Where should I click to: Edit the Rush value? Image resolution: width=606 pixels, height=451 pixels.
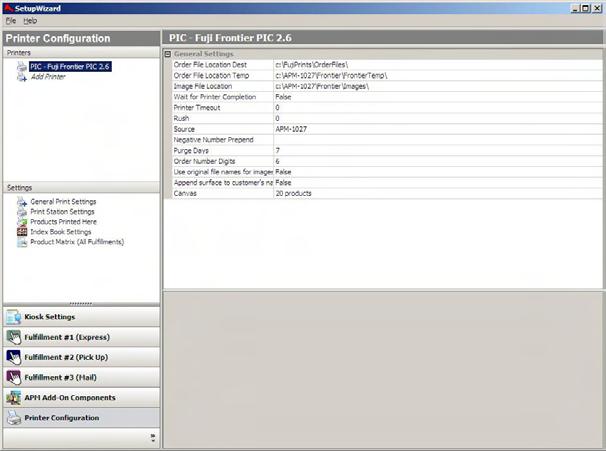[x=438, y=119]
